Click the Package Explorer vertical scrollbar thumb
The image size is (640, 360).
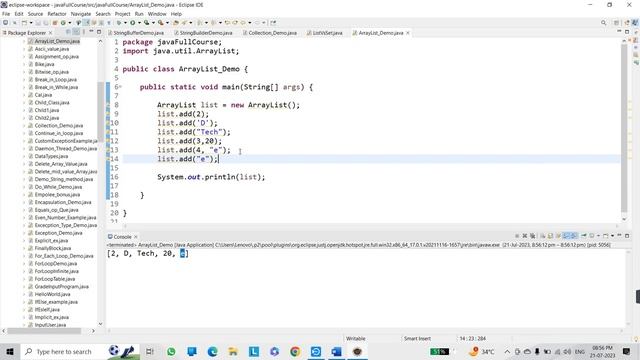[100, 111]
